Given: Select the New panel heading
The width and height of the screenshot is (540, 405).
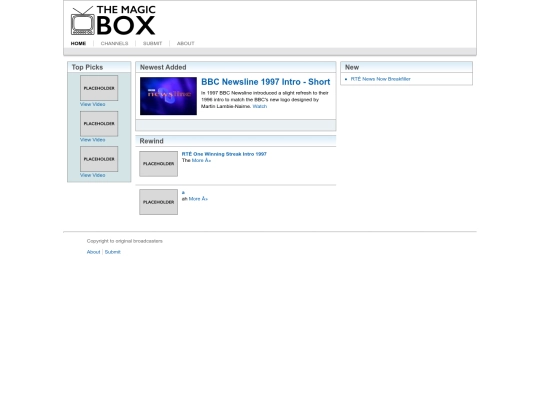Looking at the screenshot, I should coord(352,67).
